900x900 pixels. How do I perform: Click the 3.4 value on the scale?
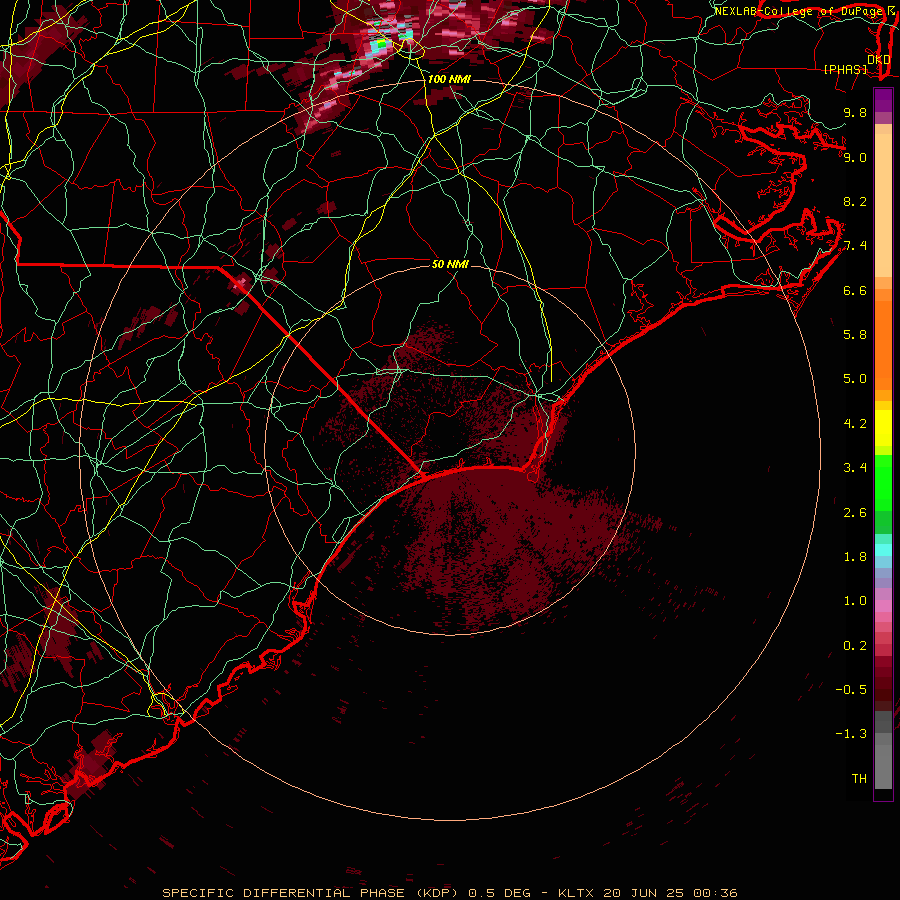pos(855,468)
